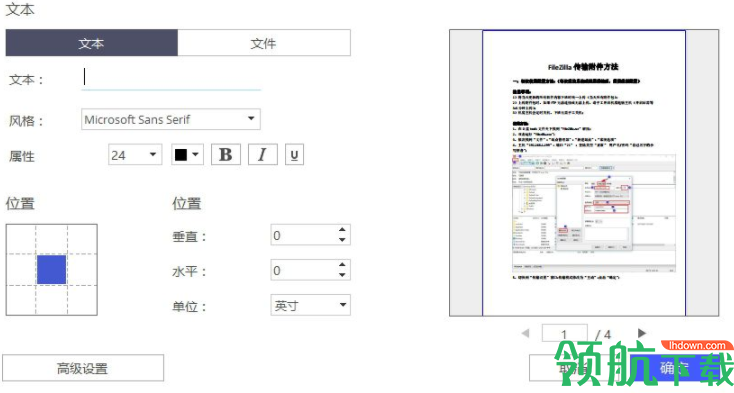Screen dimensions: 734x393
Task: Switch to the 文本 tab
Action: tap(91, 43)
